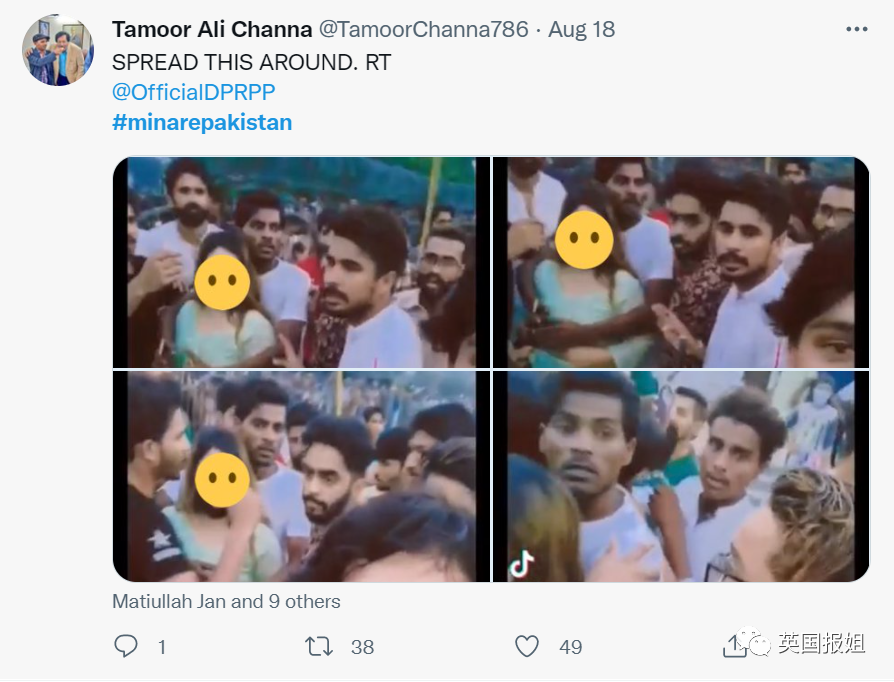Screen dimensions: 894x682
Task: Open the bottom-right image with the TikTok logo
Action: pos(681,477)
